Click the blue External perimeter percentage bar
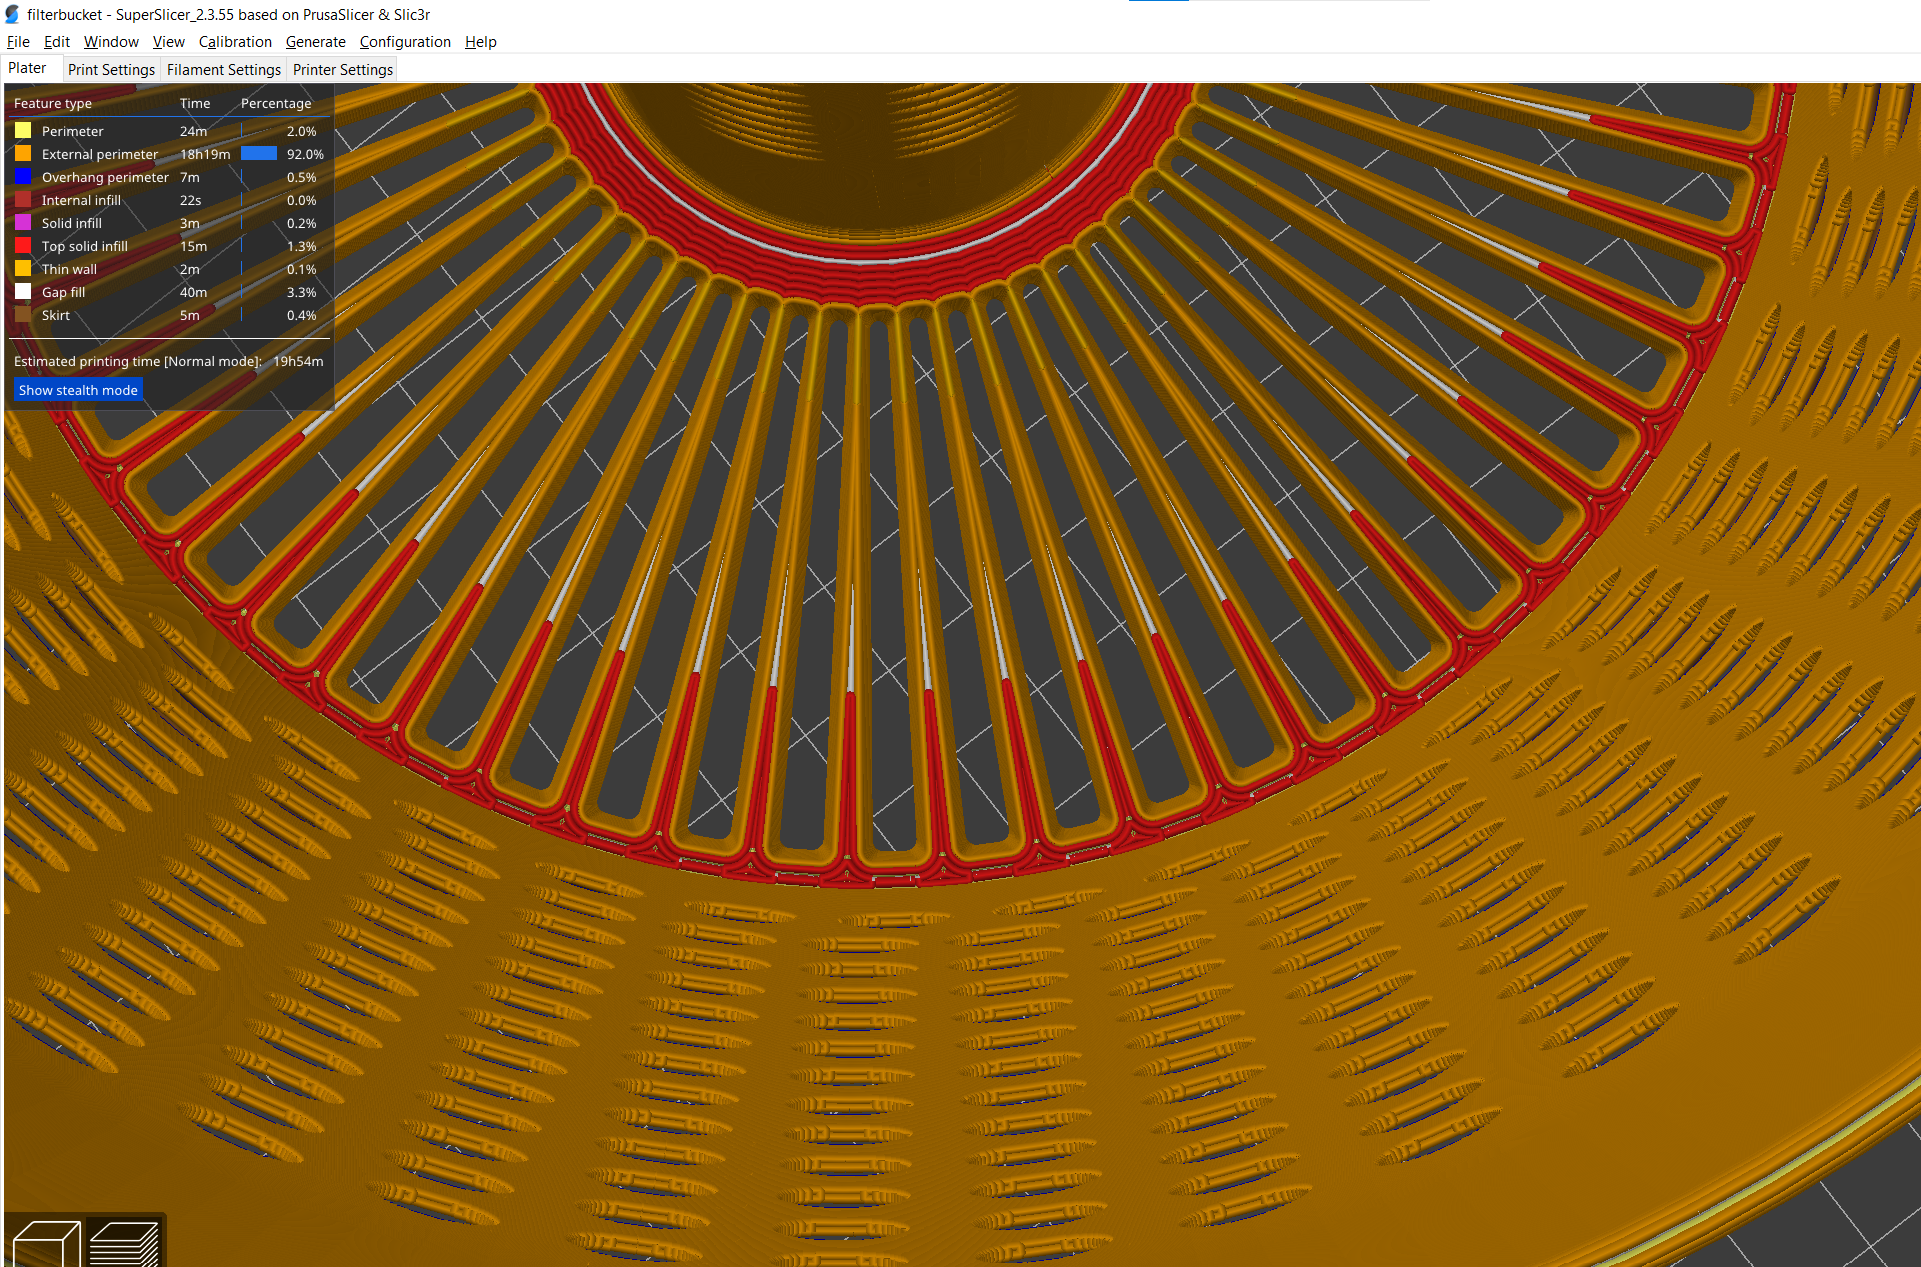 [259, 153]
